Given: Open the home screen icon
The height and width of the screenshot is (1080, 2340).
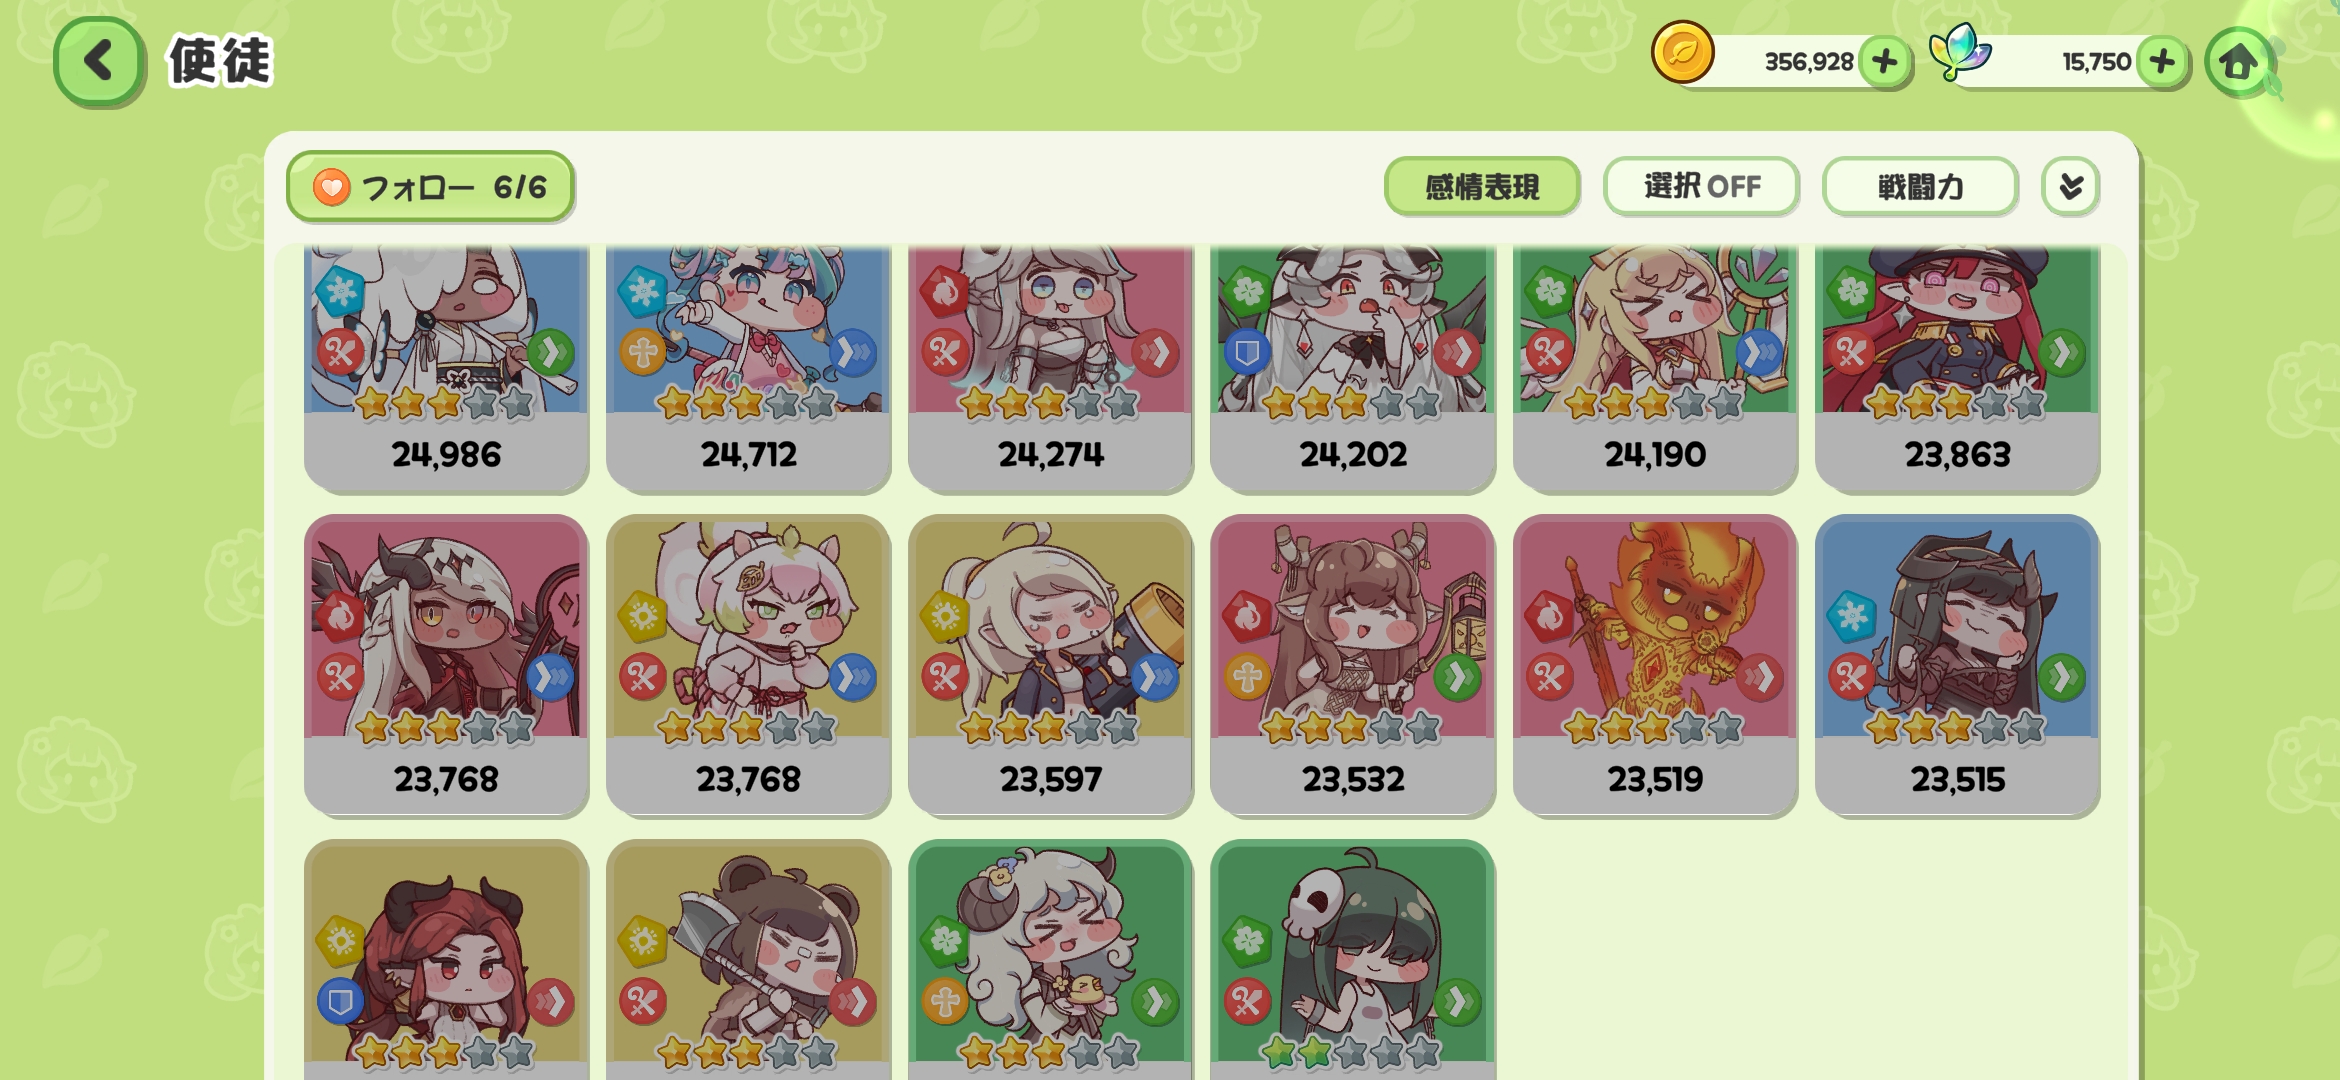Looking at the screenshot, I should [2240, 62].
